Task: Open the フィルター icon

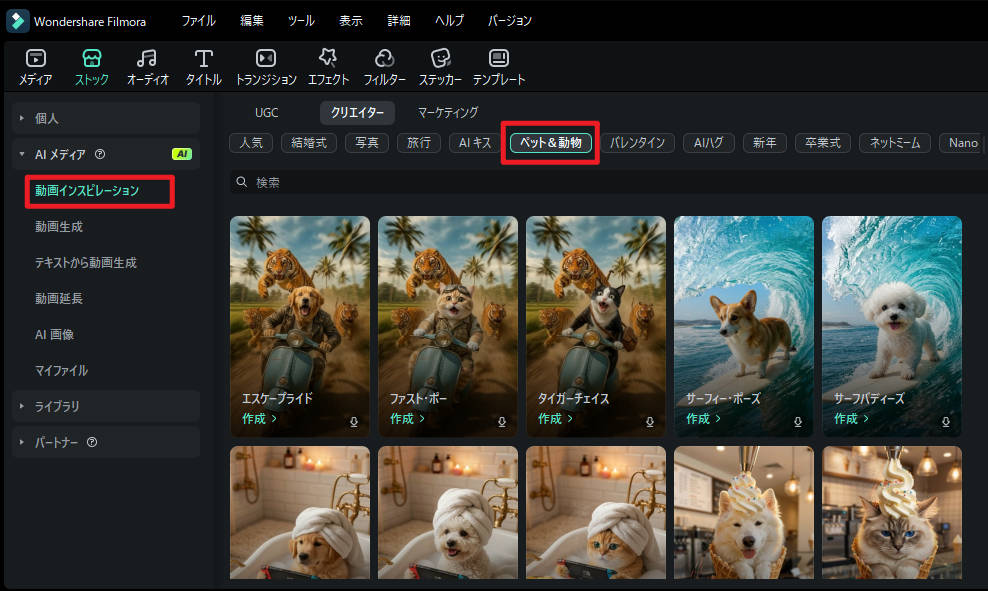Action: pos(384,59)
